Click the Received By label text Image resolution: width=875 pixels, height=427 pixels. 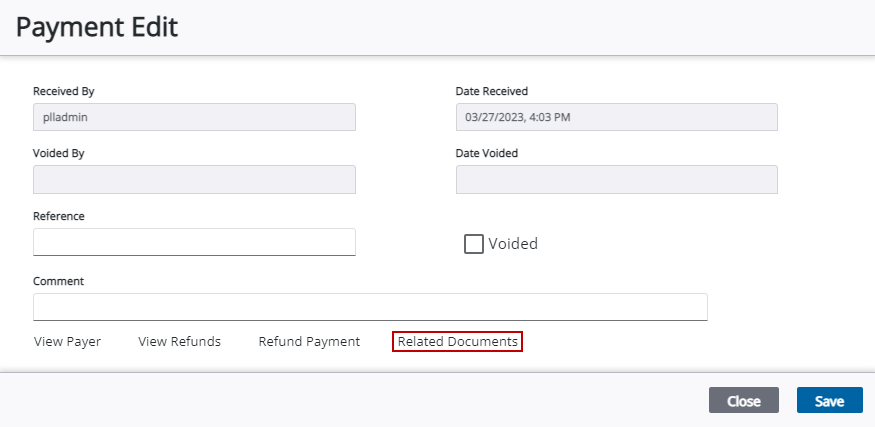point(64,91)
